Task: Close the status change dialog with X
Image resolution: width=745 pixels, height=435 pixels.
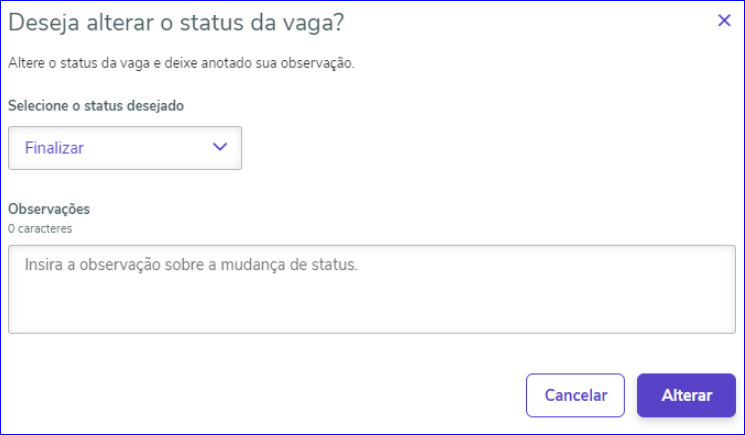Action: tap(724, 20)
